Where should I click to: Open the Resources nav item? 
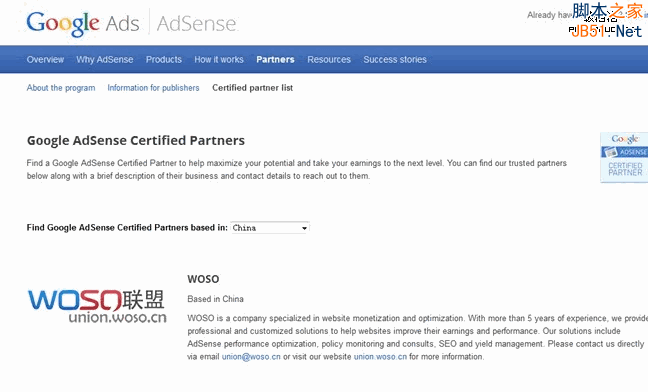[329, 59]
